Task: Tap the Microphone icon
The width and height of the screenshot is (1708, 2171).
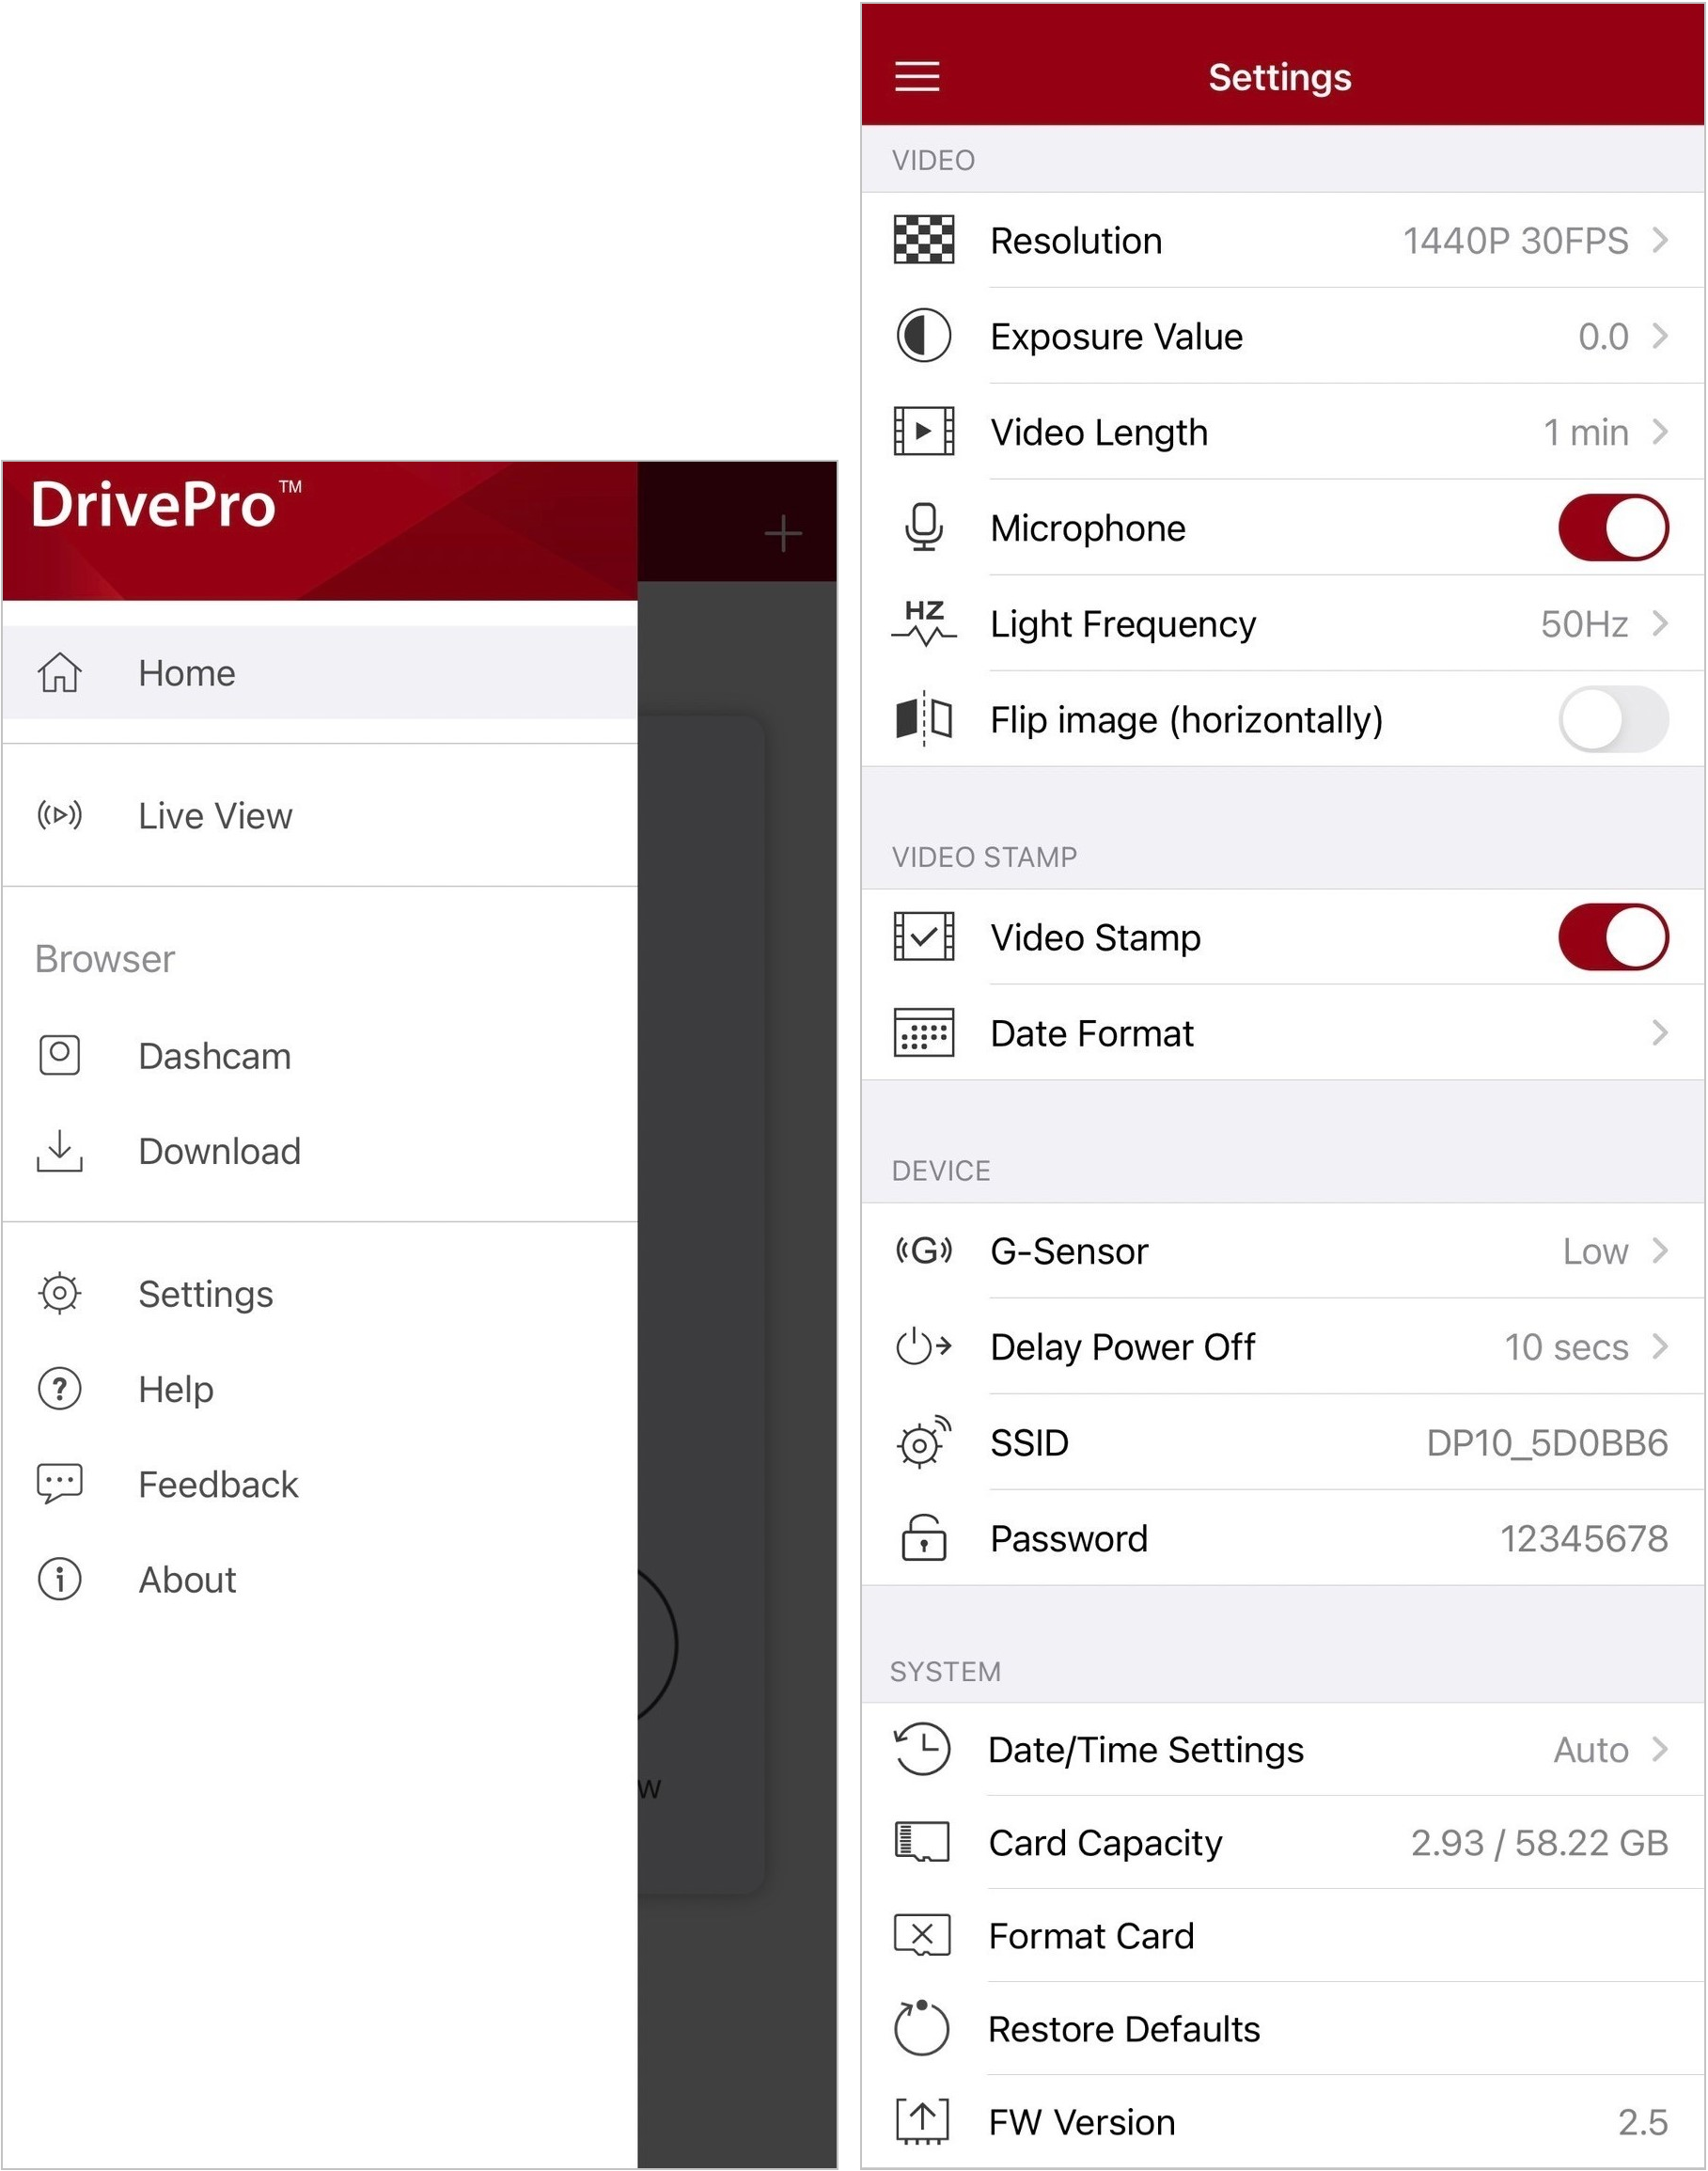Action: (923, 528)
